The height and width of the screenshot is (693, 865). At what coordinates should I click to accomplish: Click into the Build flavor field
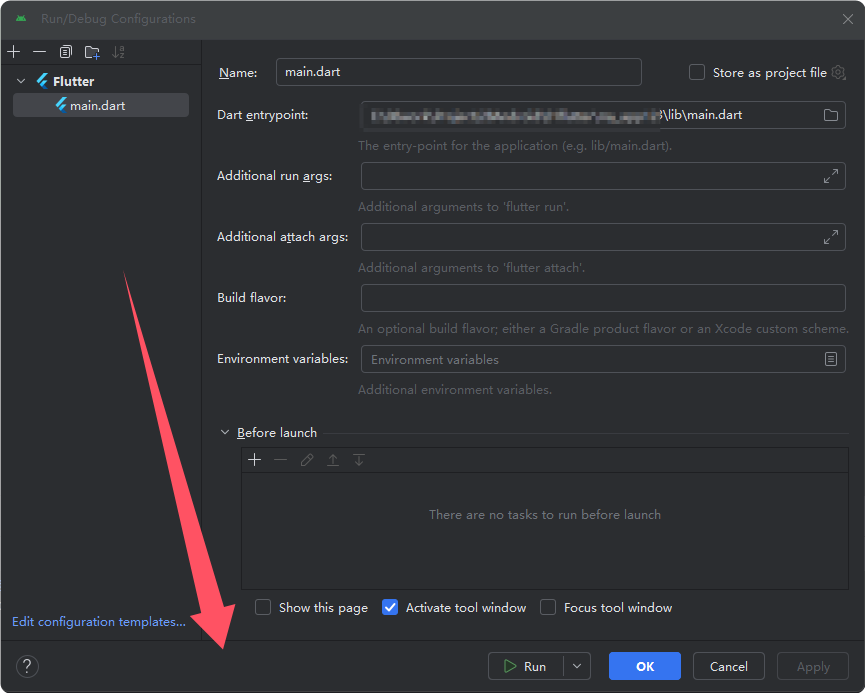(603, 298)
